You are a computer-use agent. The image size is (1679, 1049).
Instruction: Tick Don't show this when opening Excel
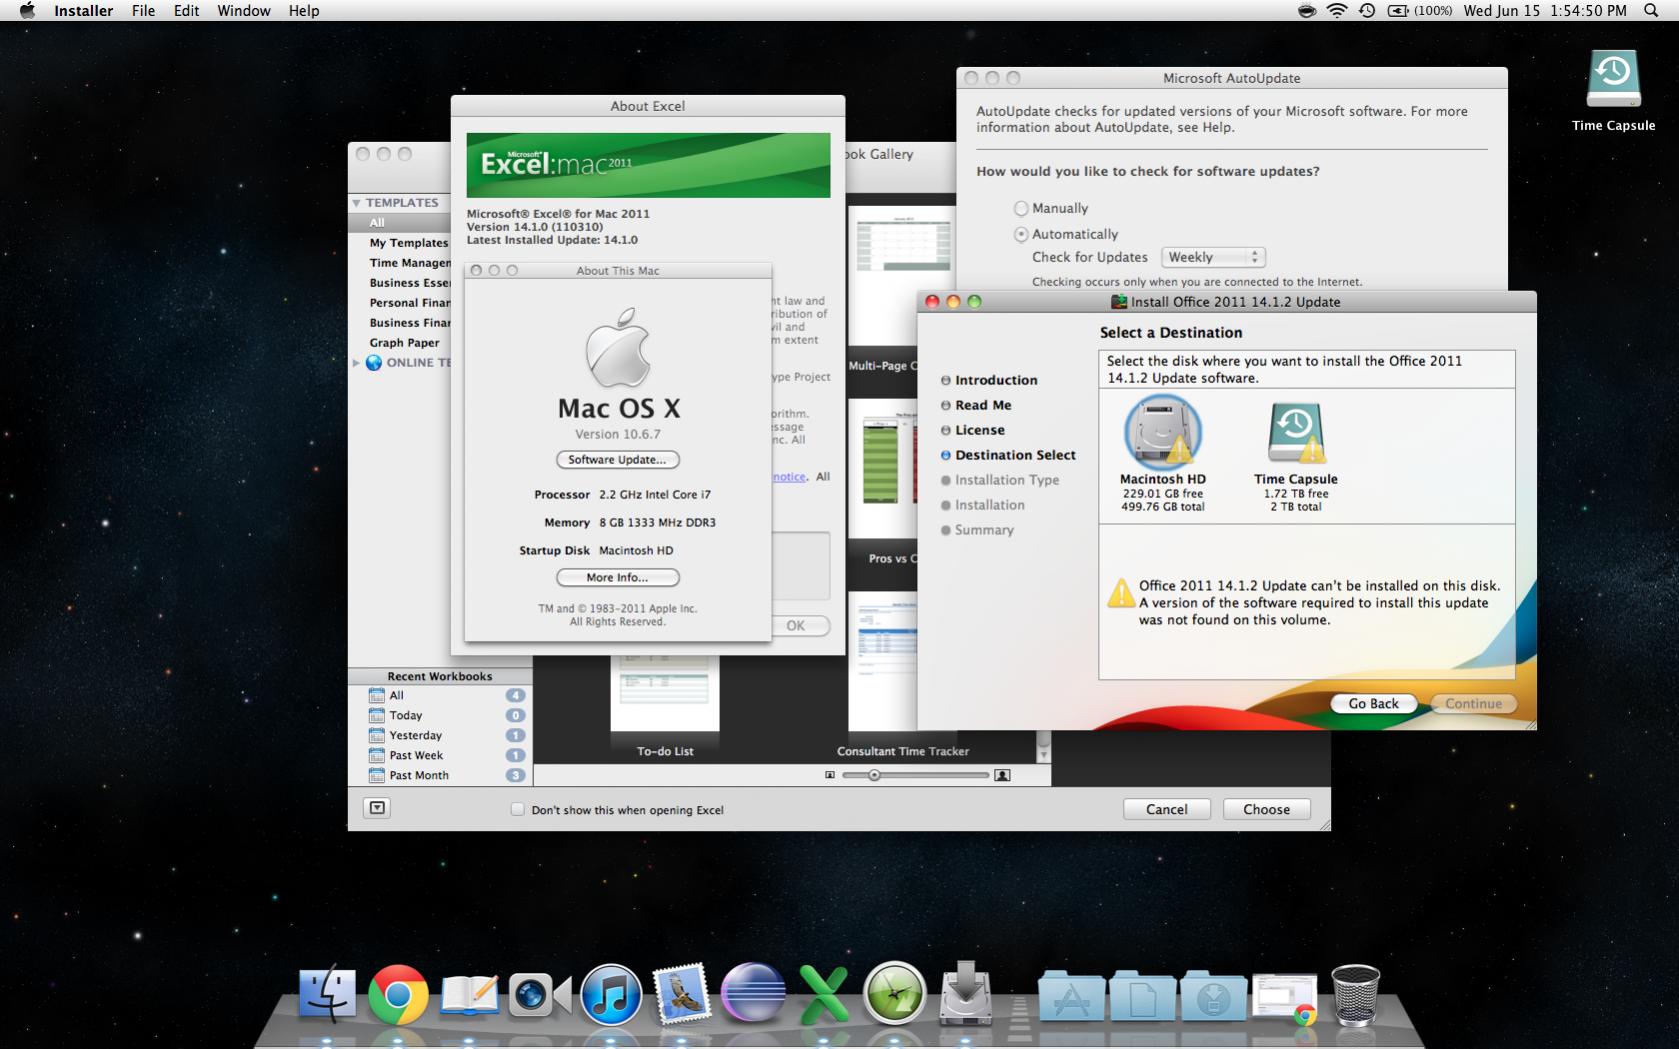coord(517,809)
